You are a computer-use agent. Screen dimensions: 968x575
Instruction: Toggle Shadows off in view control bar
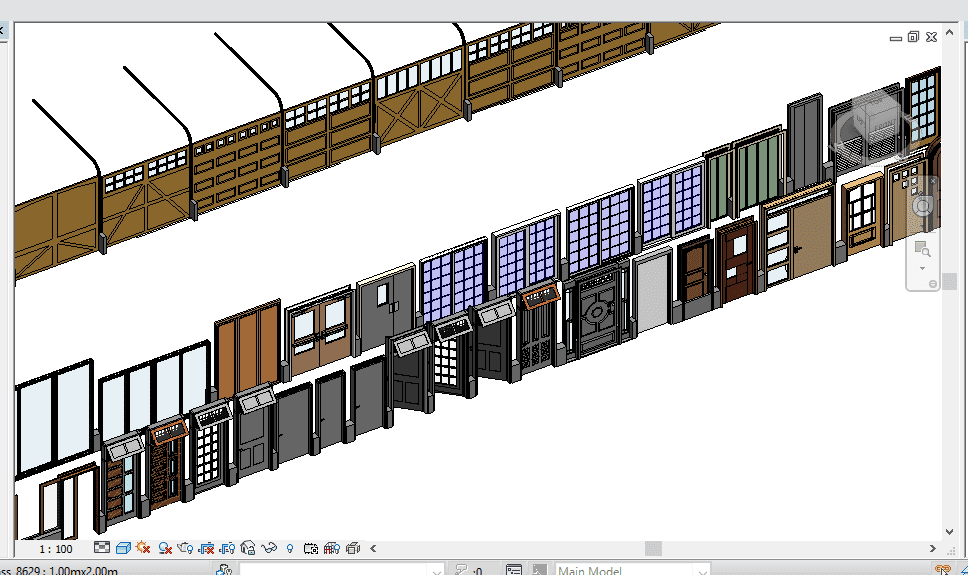(165, 548)
